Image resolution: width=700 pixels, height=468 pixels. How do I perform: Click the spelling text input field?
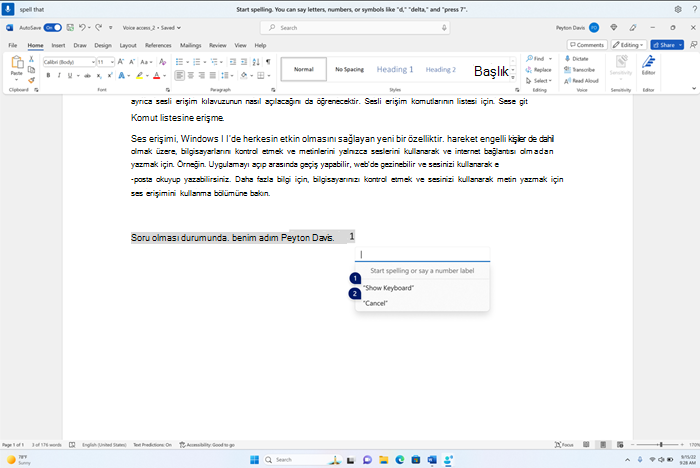[x=422, y=255]
